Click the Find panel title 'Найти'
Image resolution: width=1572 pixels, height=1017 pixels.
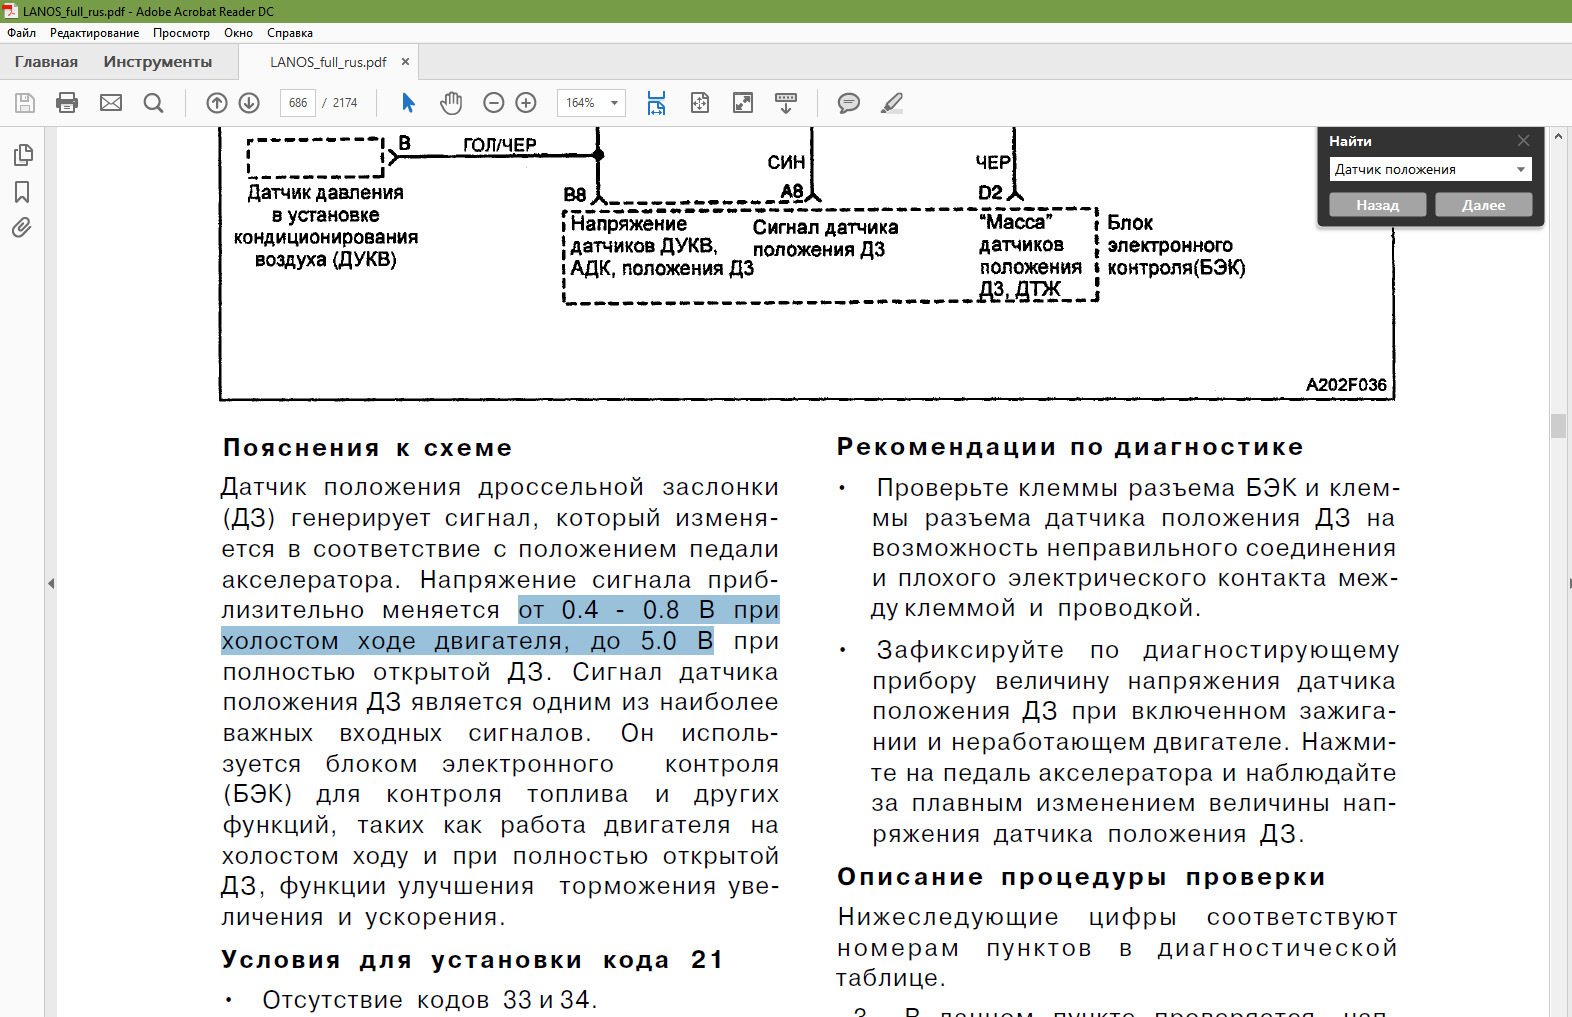point(1350,141)
